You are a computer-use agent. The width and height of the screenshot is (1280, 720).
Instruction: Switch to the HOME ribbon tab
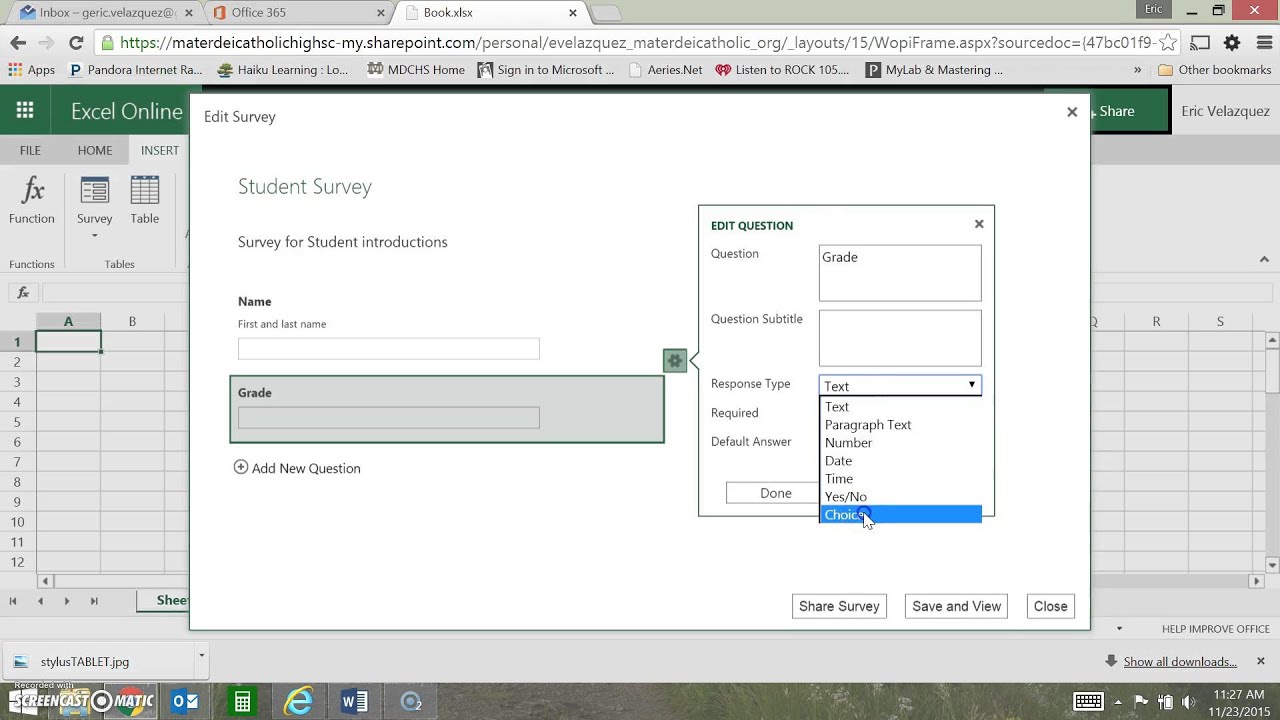tap(95, 150)
